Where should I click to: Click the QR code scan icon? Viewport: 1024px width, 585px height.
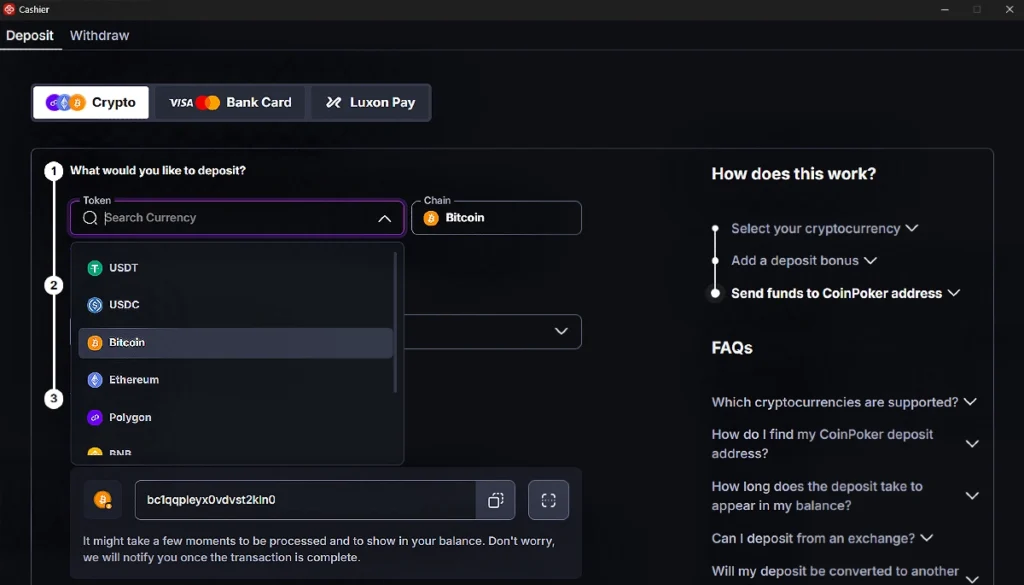(x=548, y=500)
